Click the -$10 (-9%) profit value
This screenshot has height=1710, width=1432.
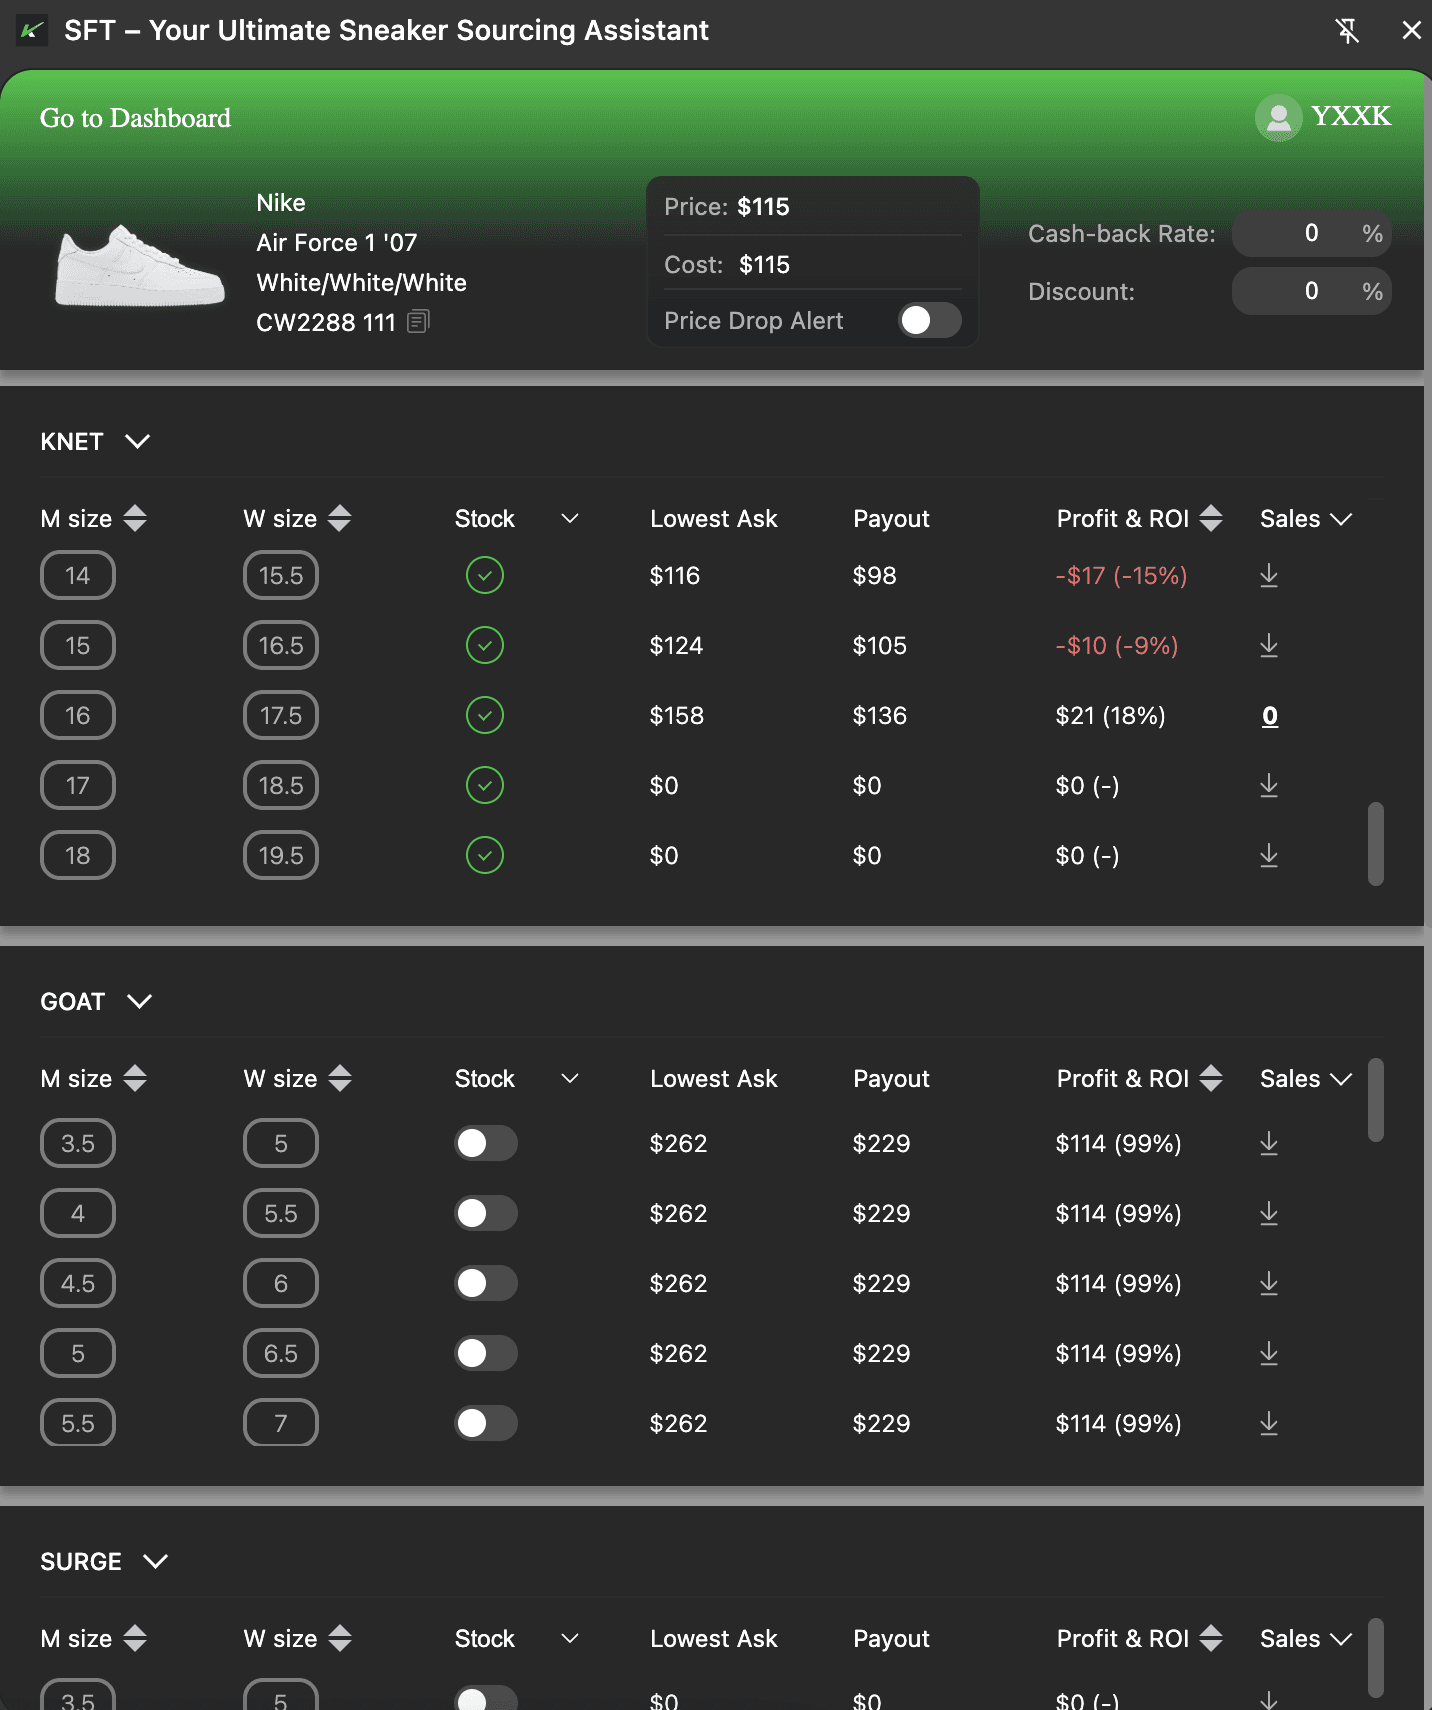(1117, 646)
